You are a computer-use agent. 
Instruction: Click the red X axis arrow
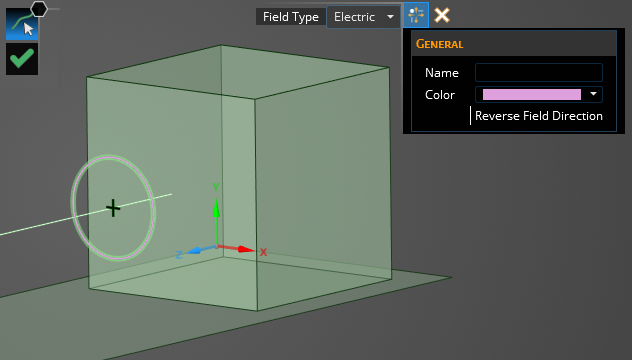pyautogui.click(x=245, y=249)
